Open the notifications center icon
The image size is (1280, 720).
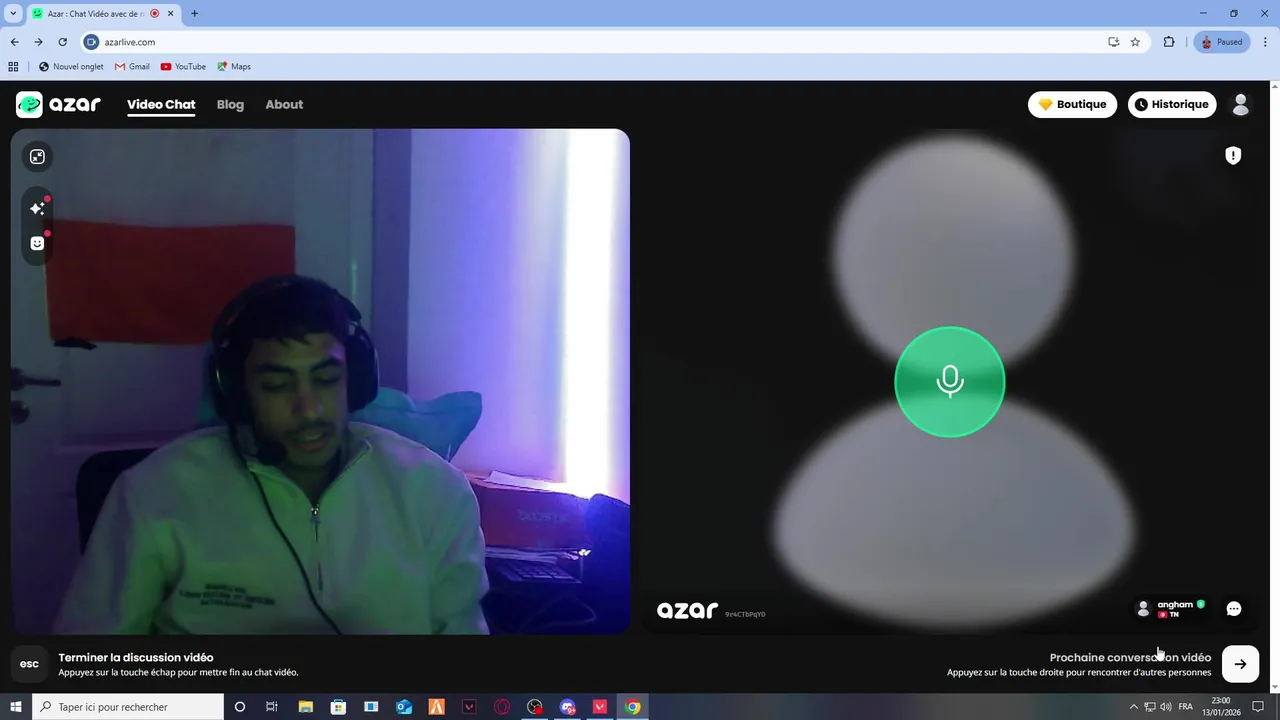(x=1259, y=707)
